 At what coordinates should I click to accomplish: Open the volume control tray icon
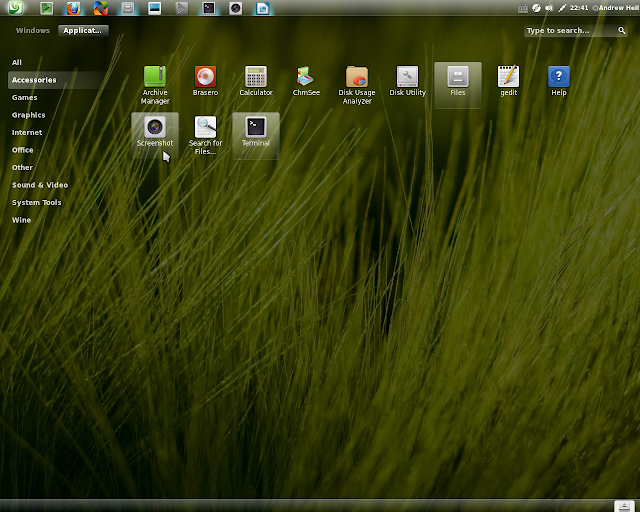pos(549,8)
